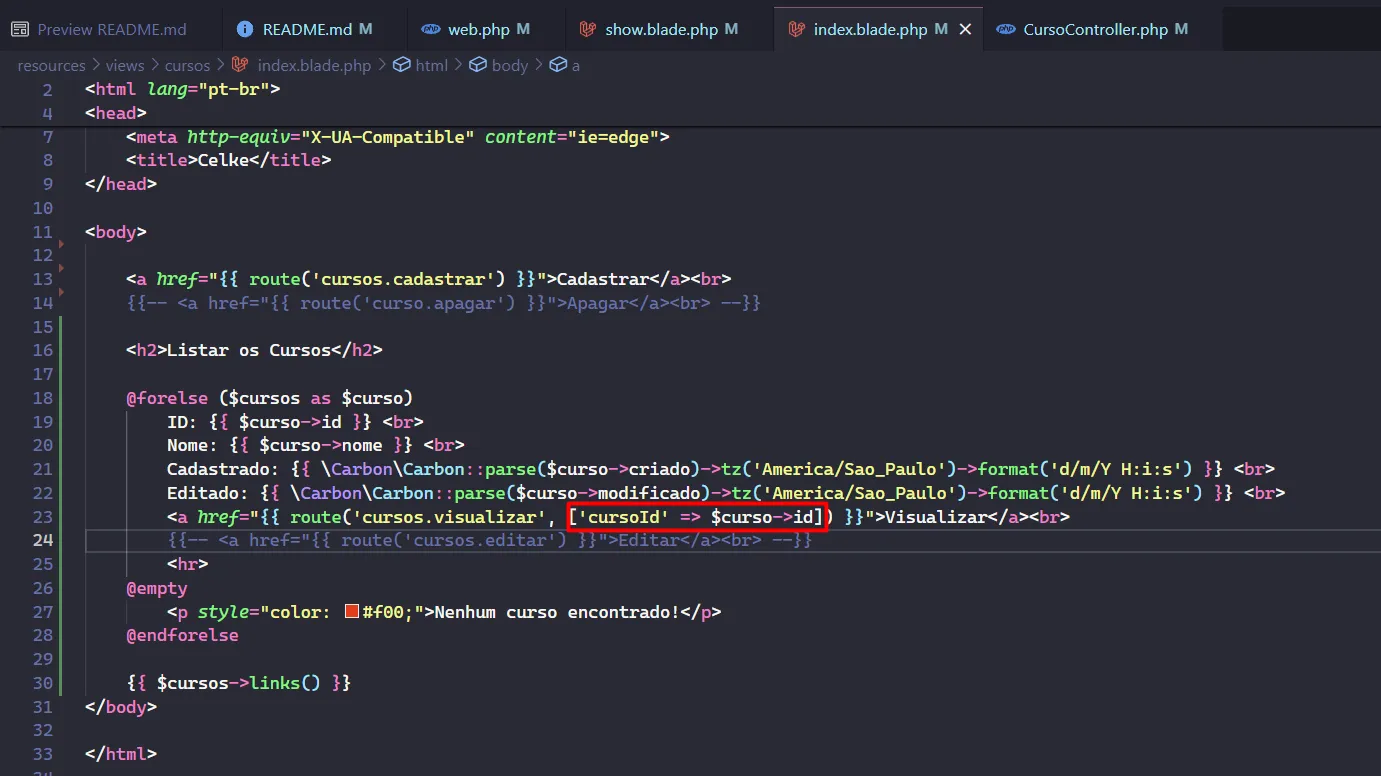Click the red #f00 color swatch

(x=352, y=612)
